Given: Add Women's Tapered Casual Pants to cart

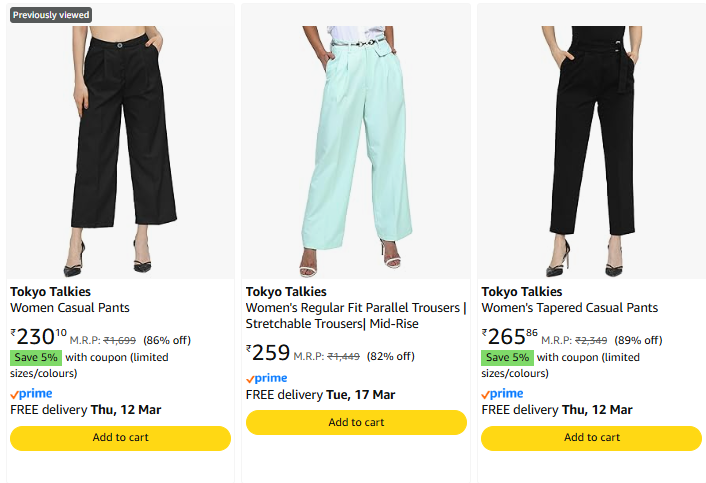Looking at the screenshot, I should tap(592, 438).
